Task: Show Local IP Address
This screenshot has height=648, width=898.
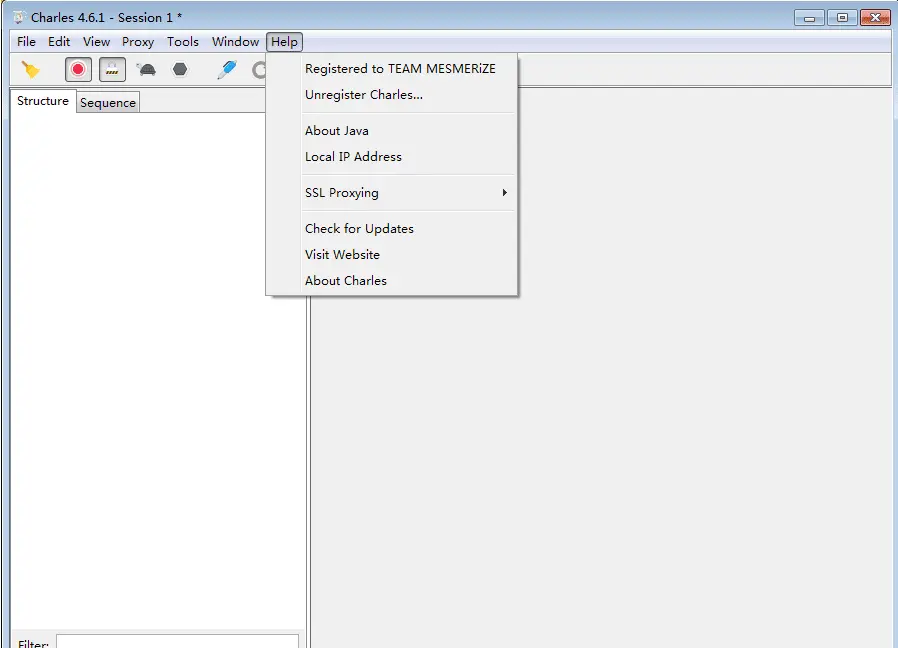Action: (353, 157)
